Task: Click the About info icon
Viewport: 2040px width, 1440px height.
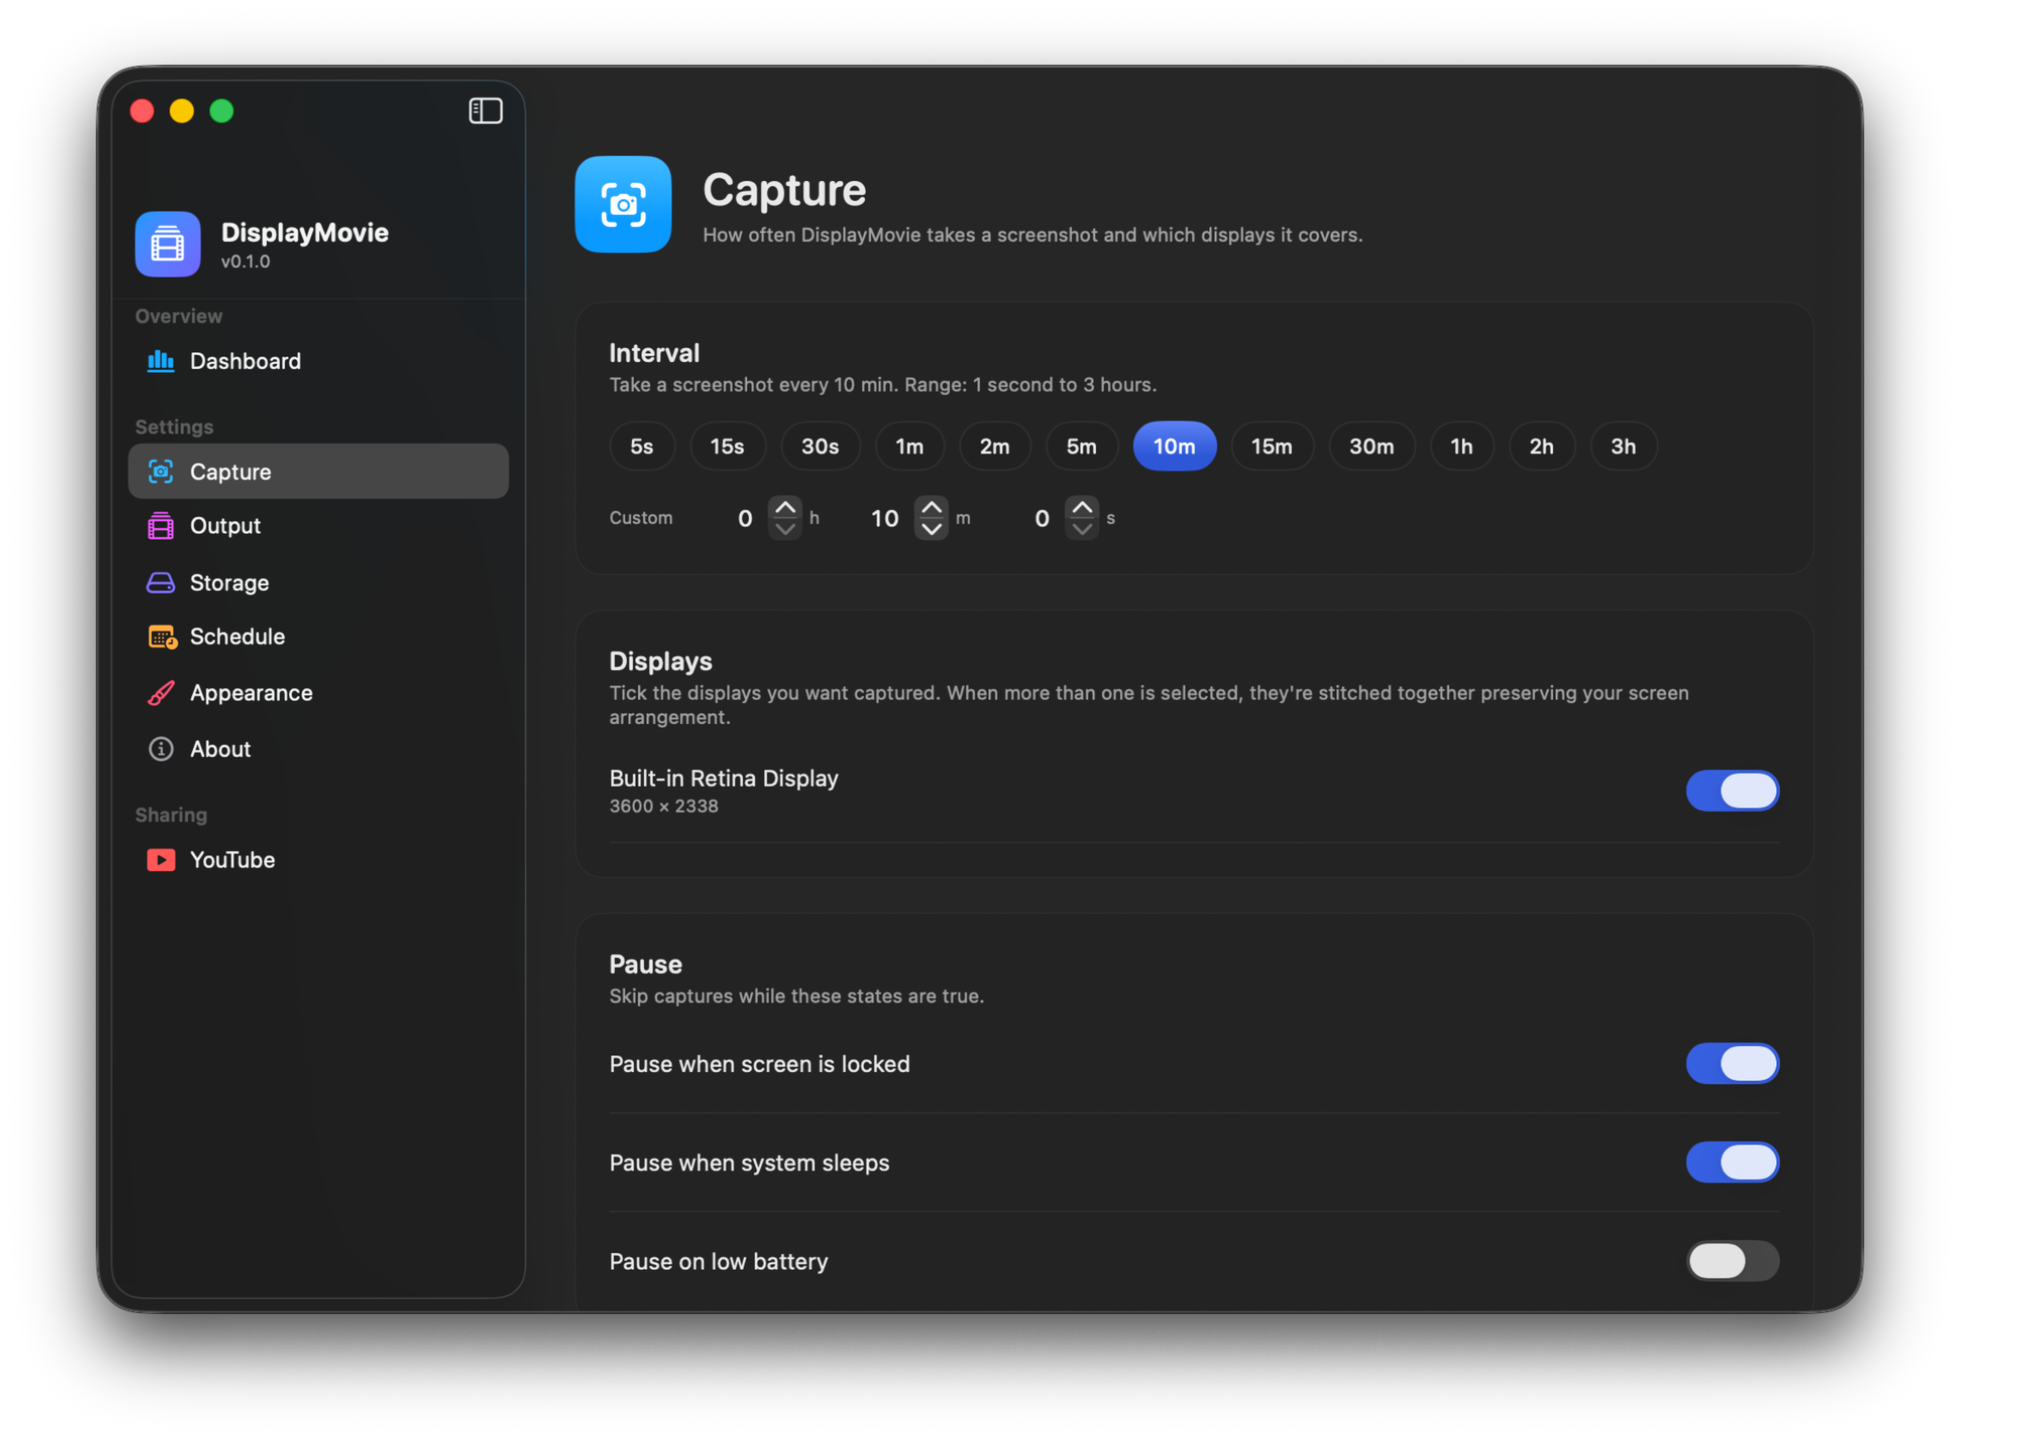Action: pyautogui.click(x=160, y=749)
